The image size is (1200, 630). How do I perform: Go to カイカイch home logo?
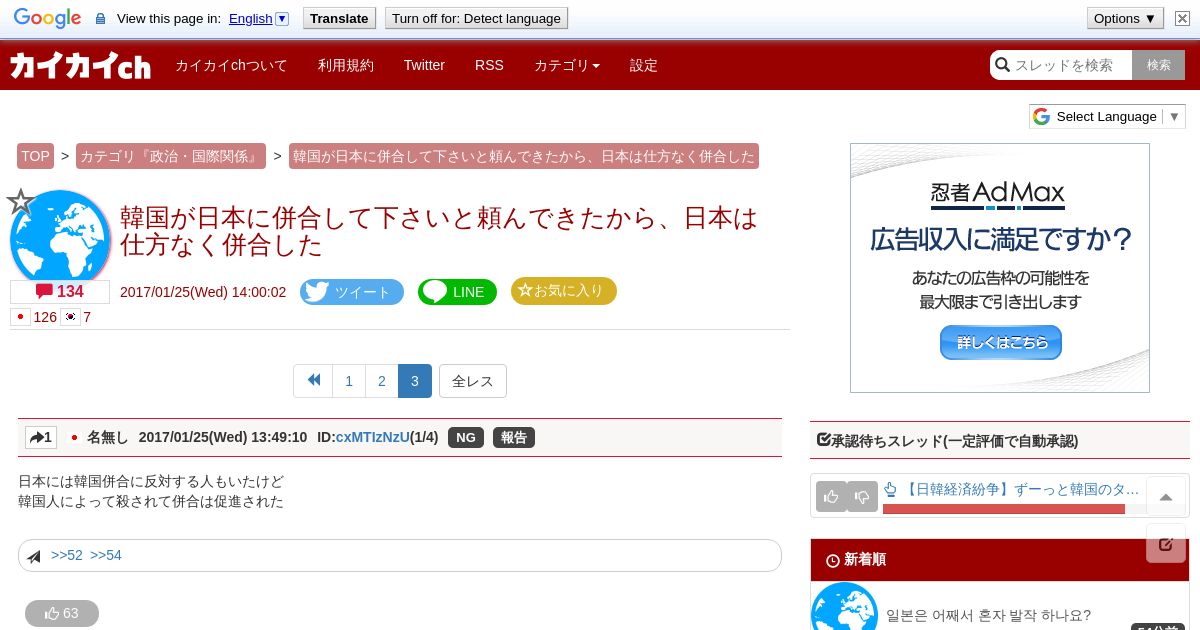[80, 66]
